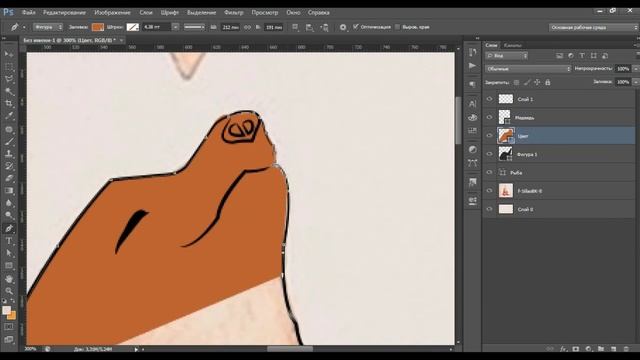
Task: Open path arrangement icon in options bar
Action: [324, 27]
